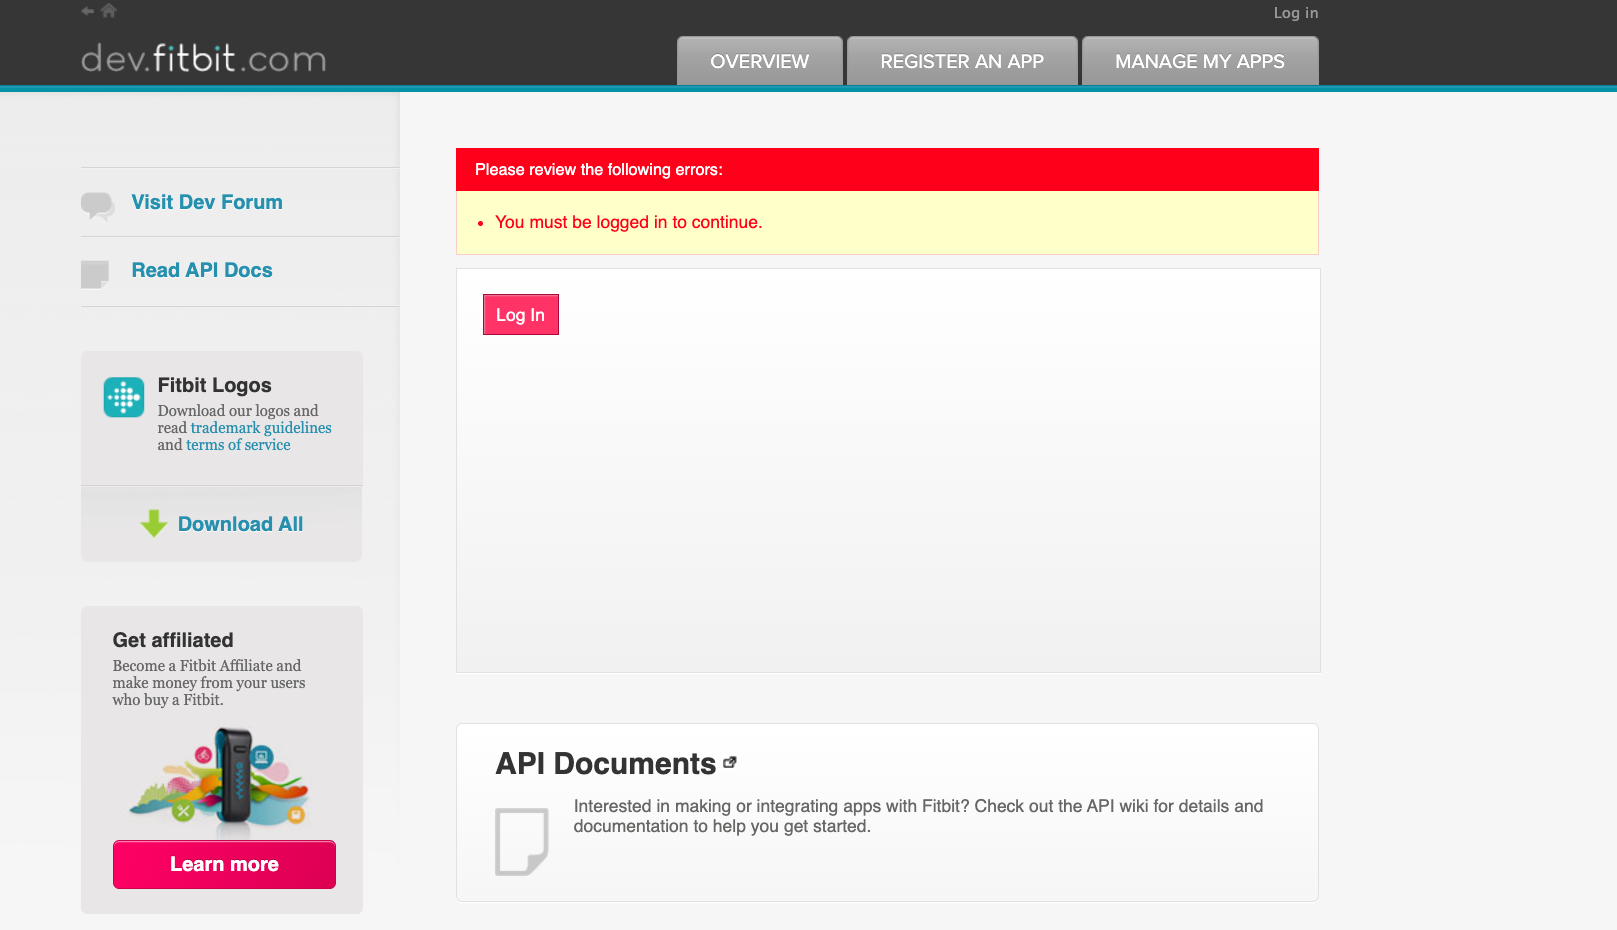
Task: Click the back arrow icon in the top bar
Action: 88,11
